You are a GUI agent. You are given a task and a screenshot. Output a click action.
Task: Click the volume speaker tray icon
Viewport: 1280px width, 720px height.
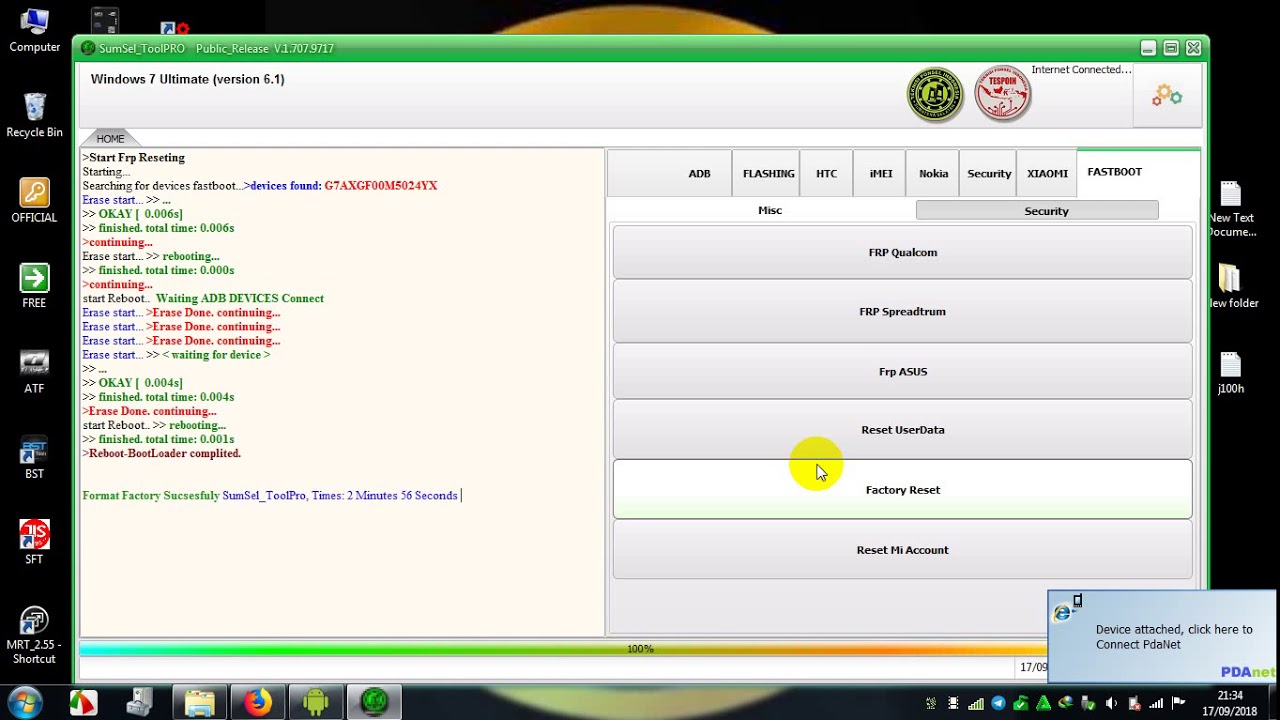coord(1111,704)
